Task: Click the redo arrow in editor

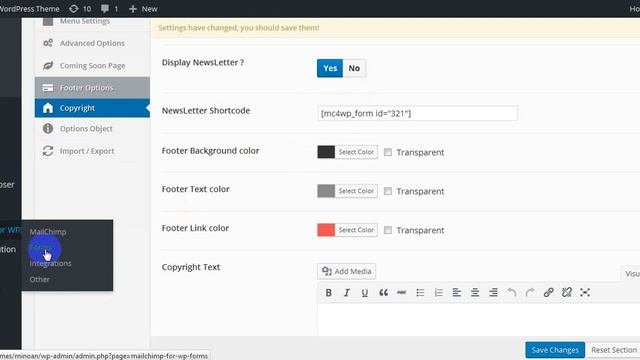Action: pyautogui.click(x=530, y=293)
